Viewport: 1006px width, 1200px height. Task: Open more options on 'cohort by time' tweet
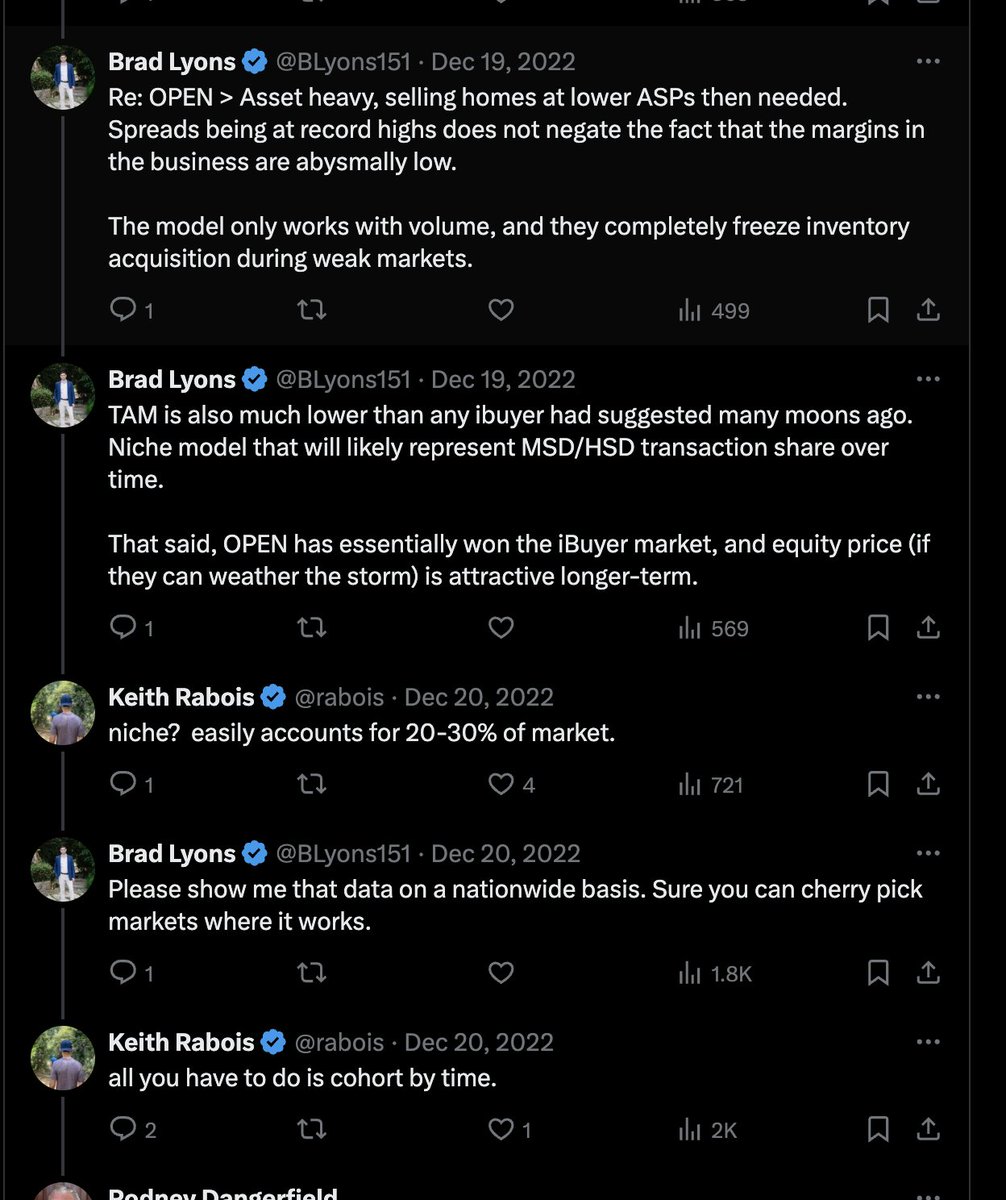point(928,1042)
